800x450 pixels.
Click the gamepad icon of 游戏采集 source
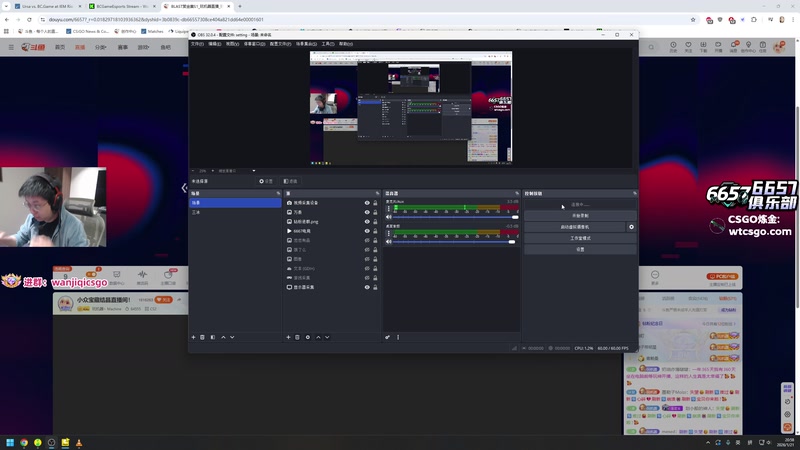click(289, 278)
